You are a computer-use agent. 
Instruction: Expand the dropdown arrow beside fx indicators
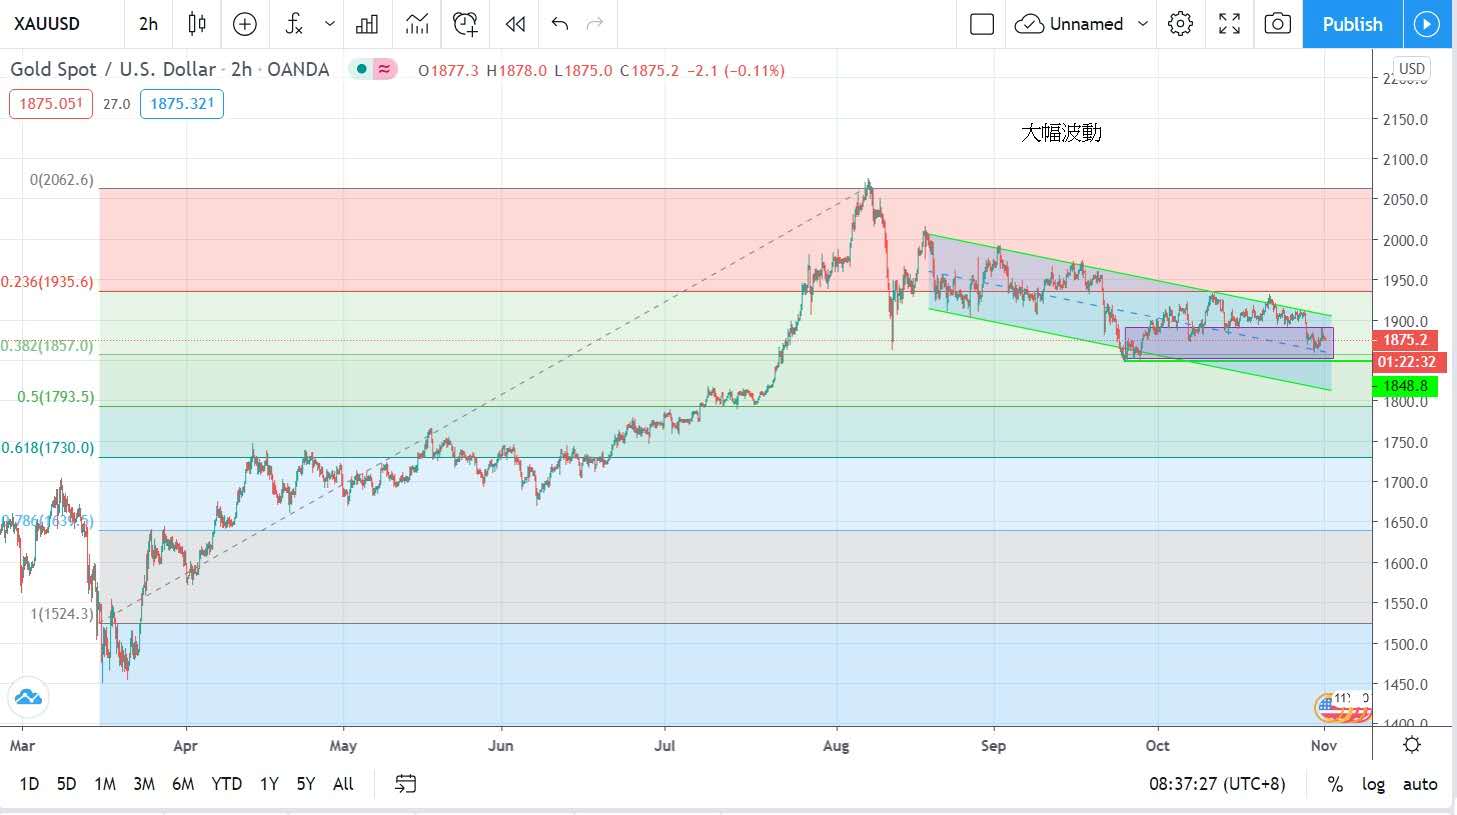coord(330,24)
